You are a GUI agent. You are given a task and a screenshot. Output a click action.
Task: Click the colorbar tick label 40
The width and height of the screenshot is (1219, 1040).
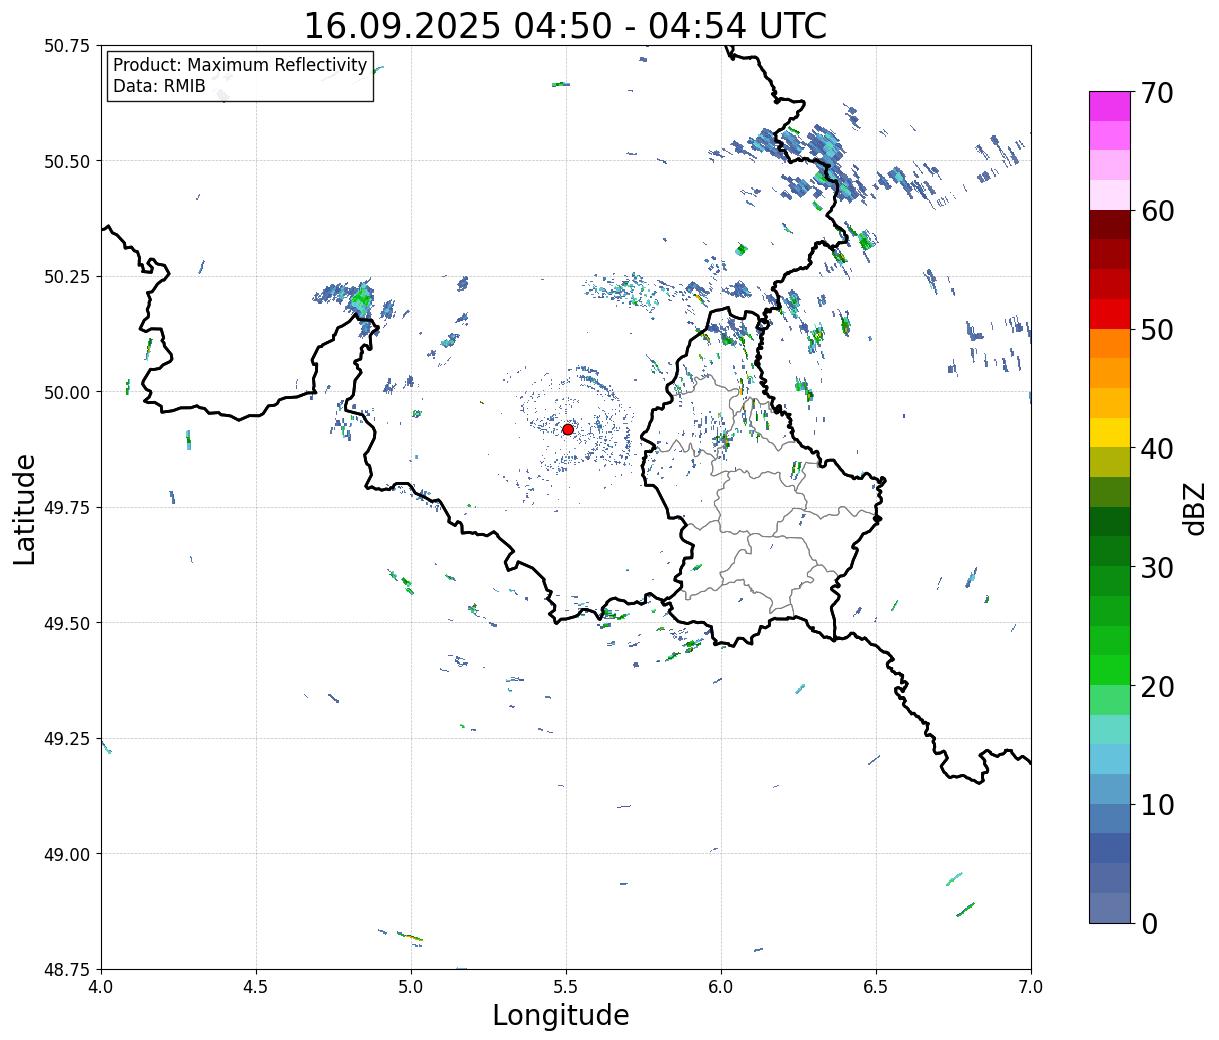(1157, 449)
